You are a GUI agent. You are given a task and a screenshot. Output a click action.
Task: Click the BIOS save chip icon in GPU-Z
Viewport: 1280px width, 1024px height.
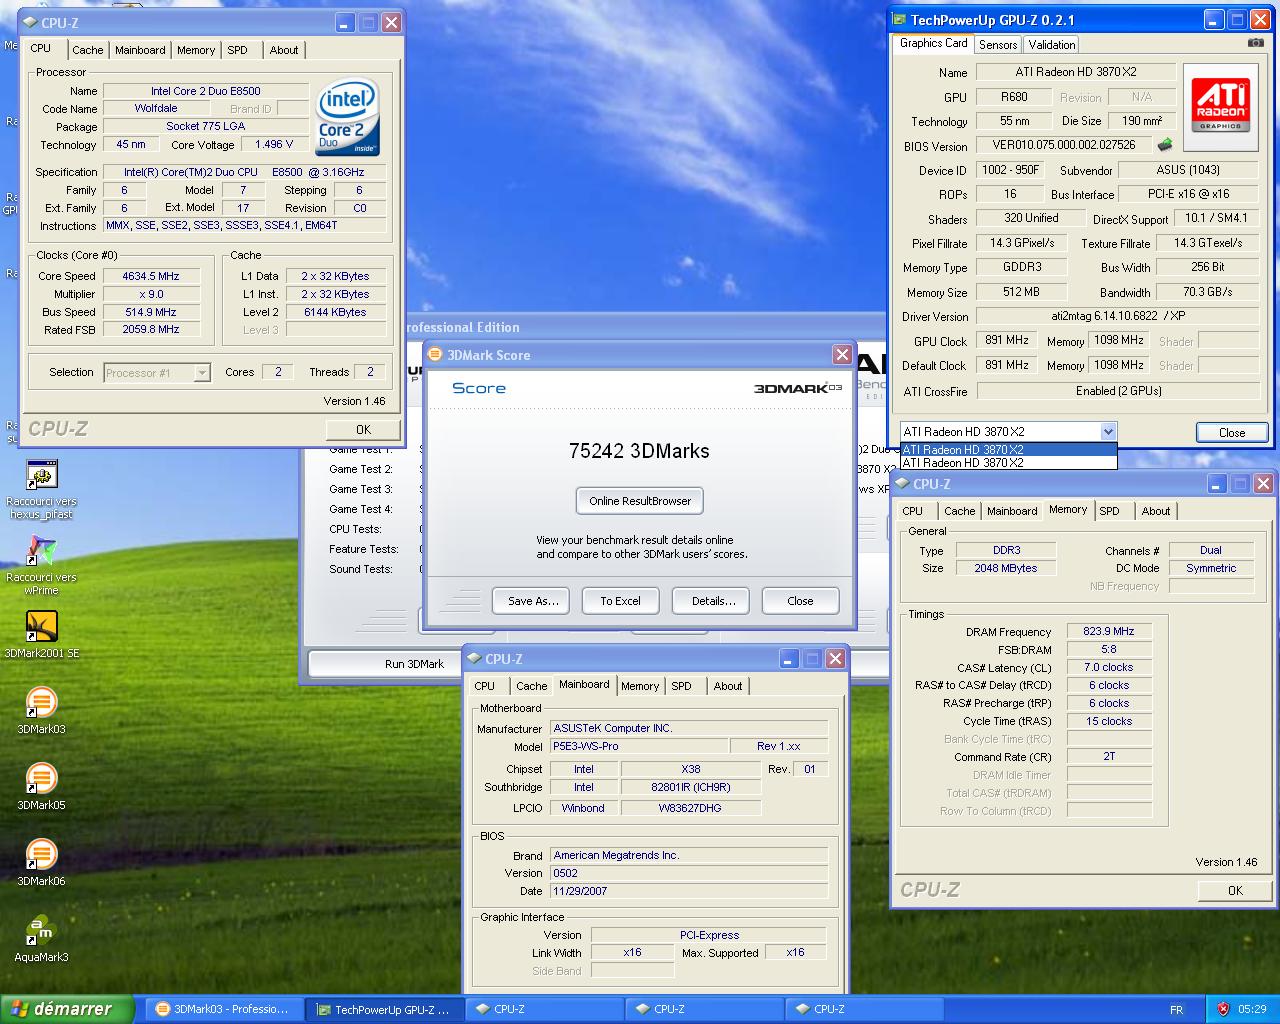point(1165,145)
